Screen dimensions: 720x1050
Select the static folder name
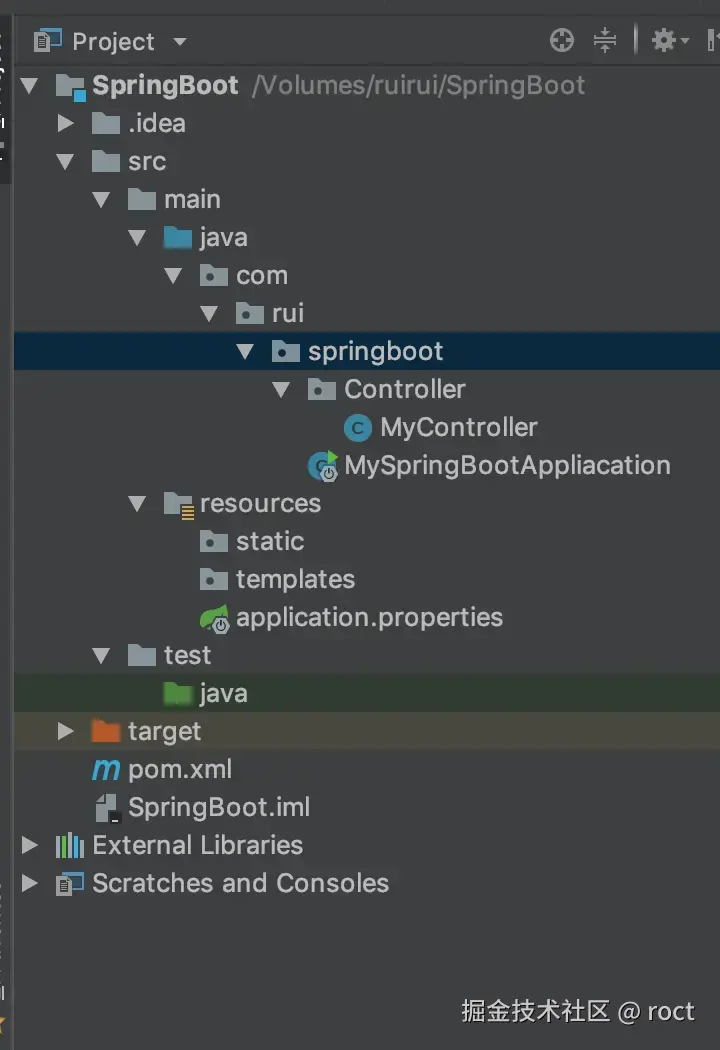270,541
